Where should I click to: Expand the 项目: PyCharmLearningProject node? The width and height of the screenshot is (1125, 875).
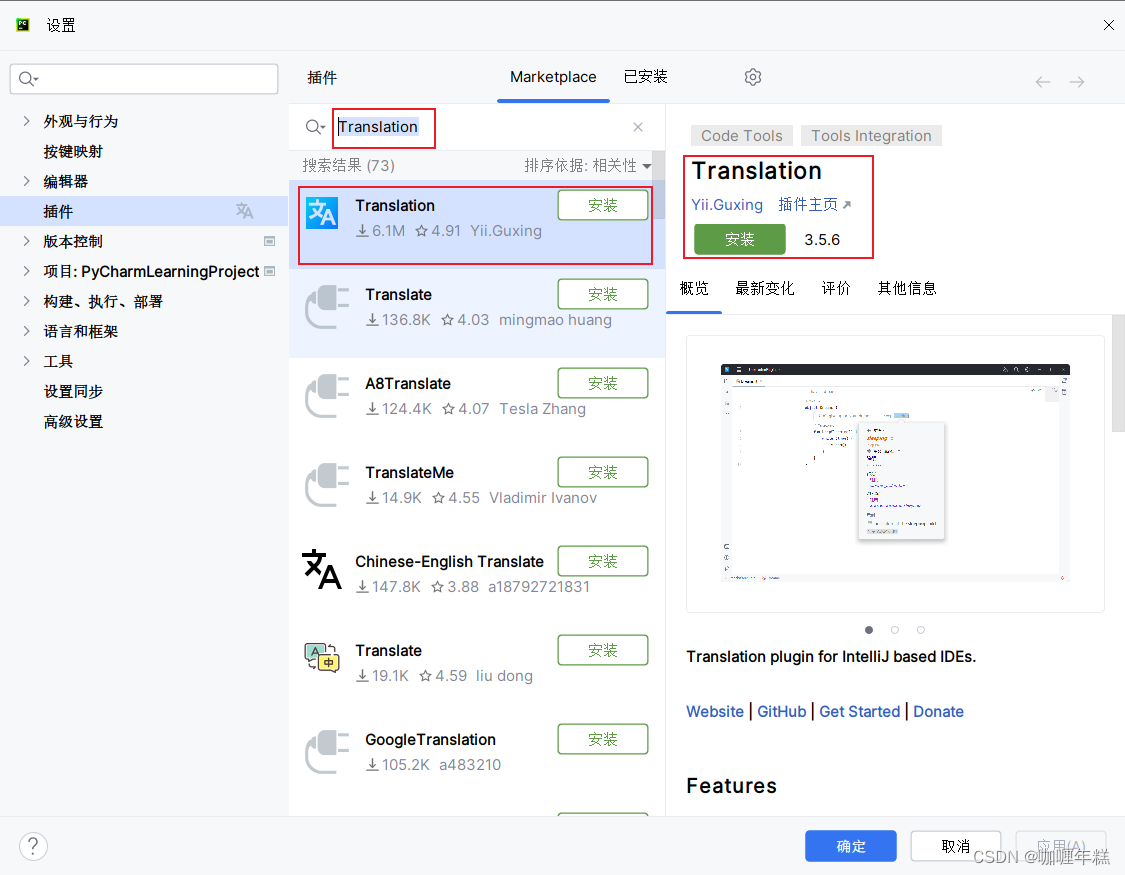coord(27,271)
